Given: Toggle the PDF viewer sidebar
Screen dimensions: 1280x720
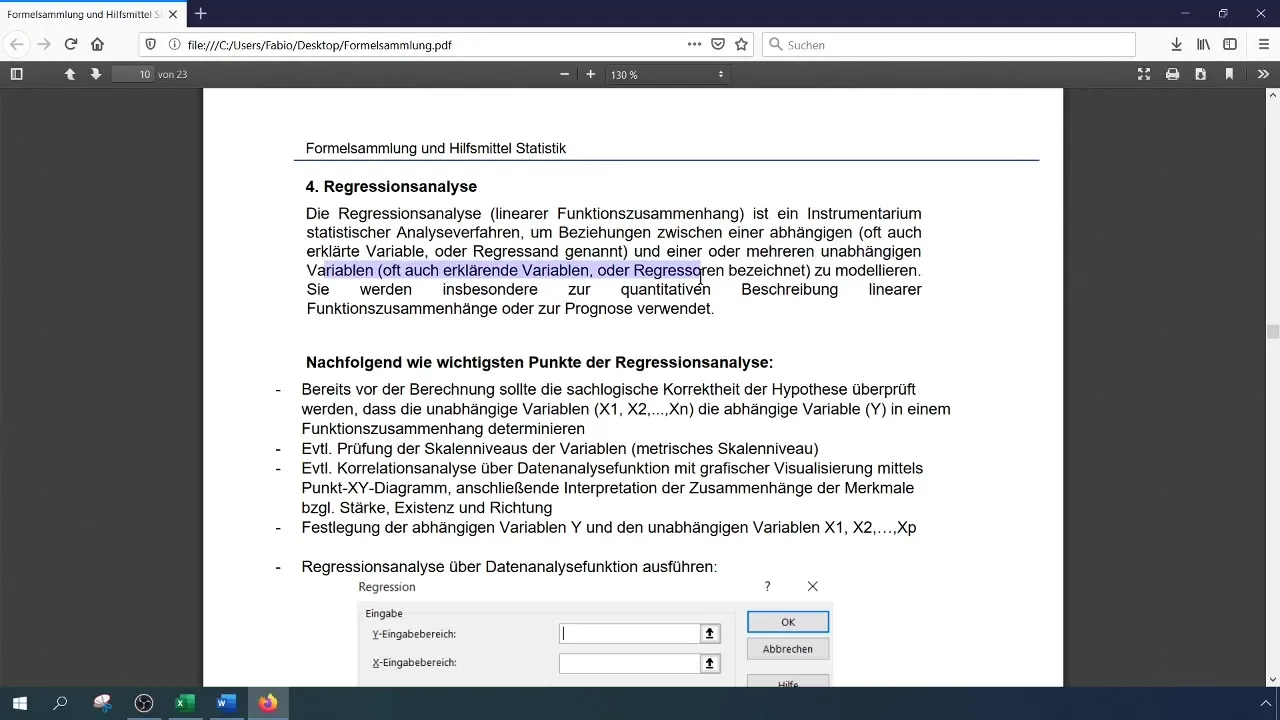Looking at the screenshot, I should (x=16, y=74).
